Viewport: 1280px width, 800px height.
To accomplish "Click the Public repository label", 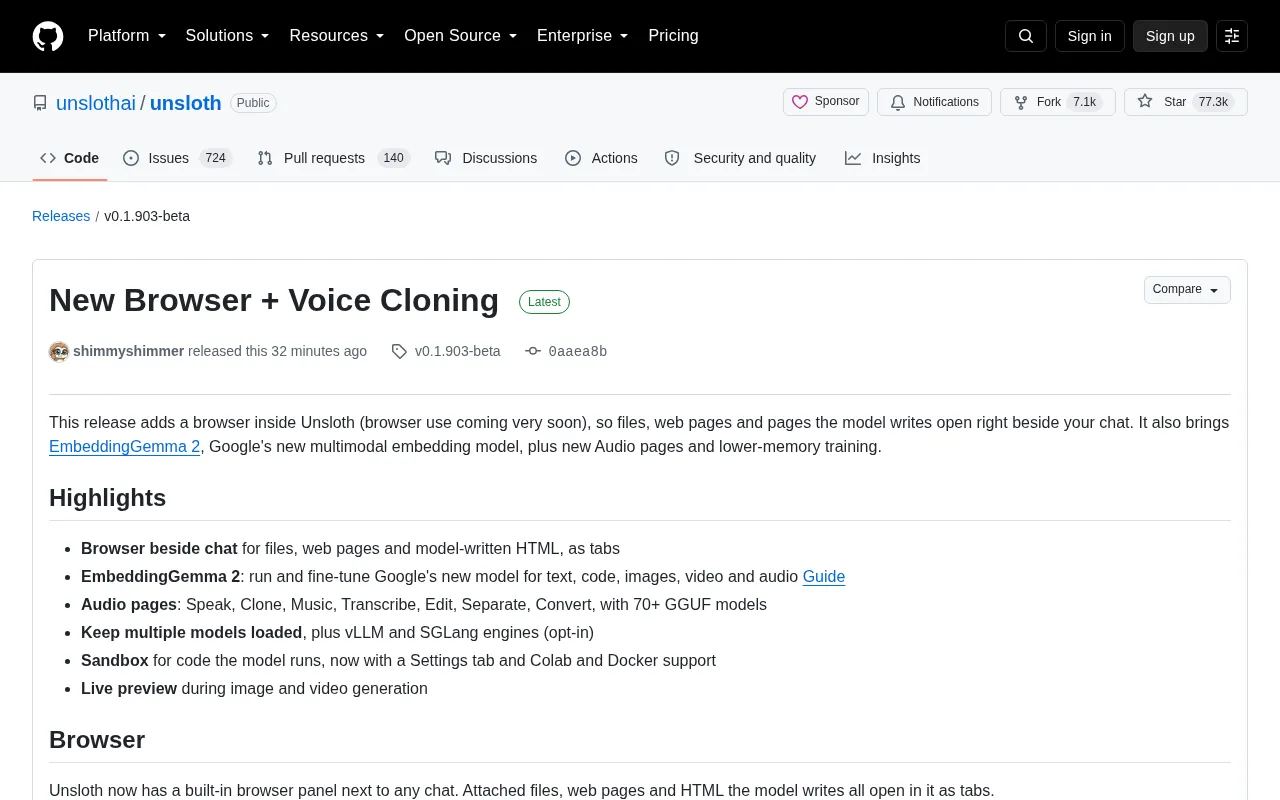I will click(253, 103).
